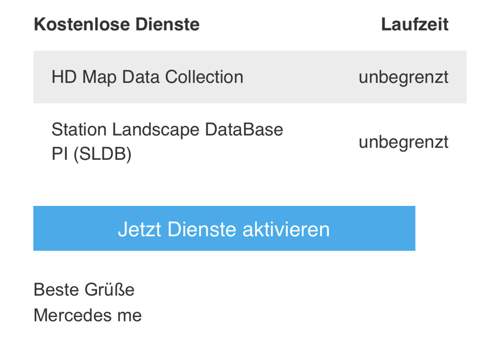500x361 pixels.
Task: Click the word aktivieren on blue button
Action: tap(286, 229)
